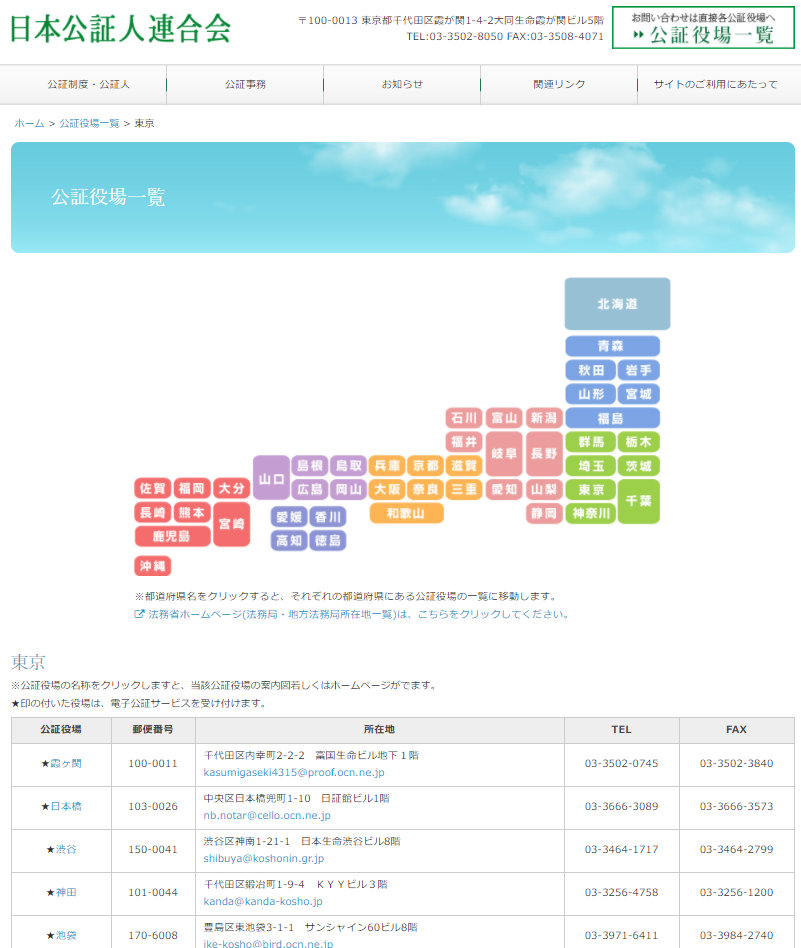Image resolution: width=801 pixels, height=948 pixels.
Task: Email kasumigaseki4315@proof.ocn.ne.jp
Action: click(x=294, y=773)
